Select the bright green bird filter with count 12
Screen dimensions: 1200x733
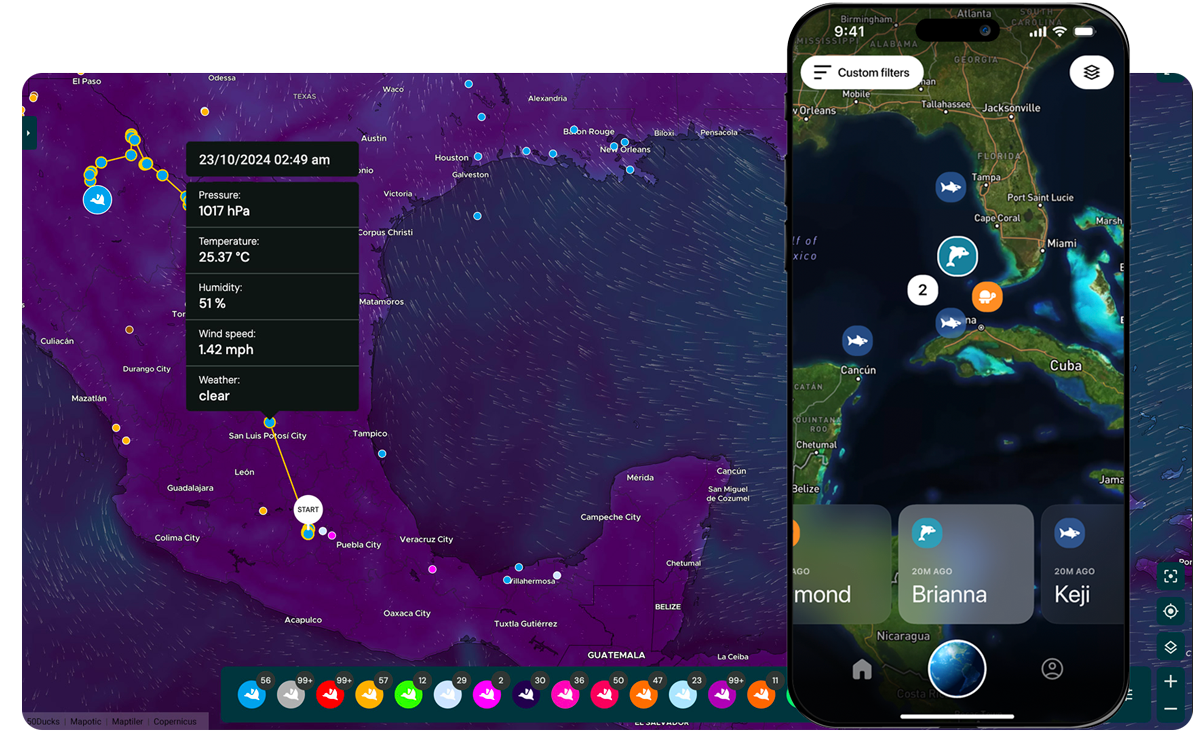coord(408,694)
